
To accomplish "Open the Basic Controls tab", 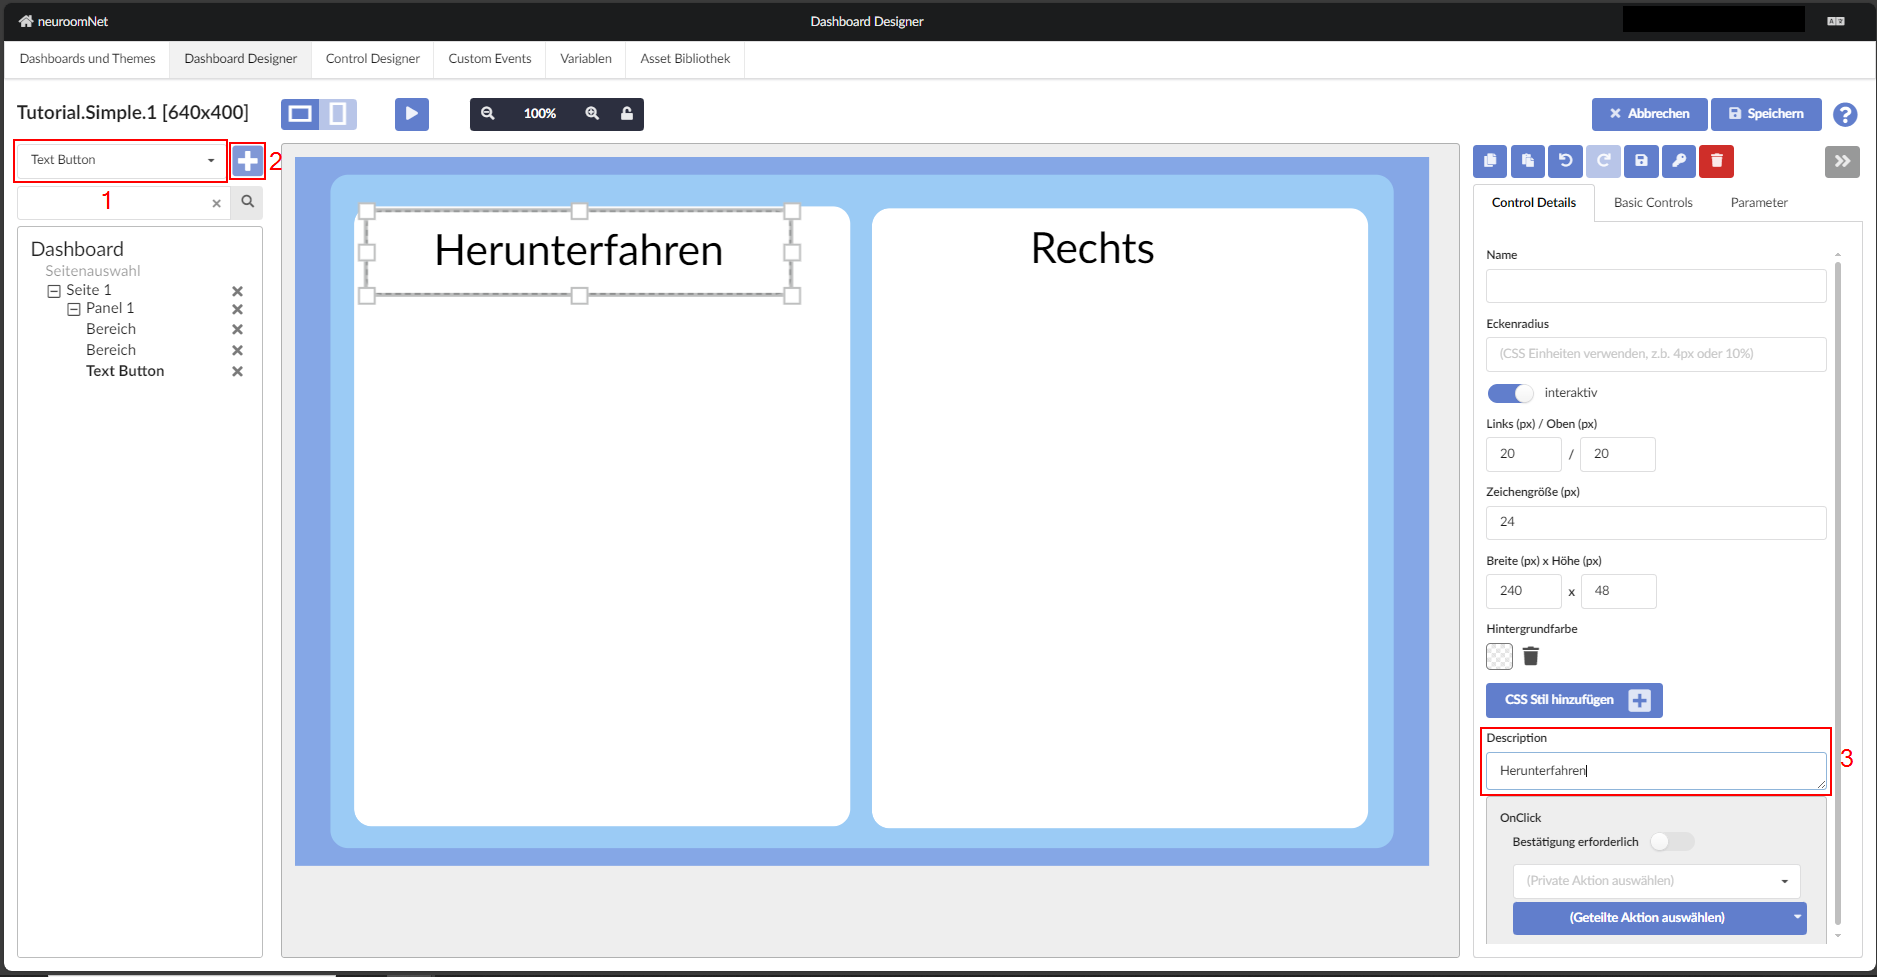I will [x=1652, y=203].
